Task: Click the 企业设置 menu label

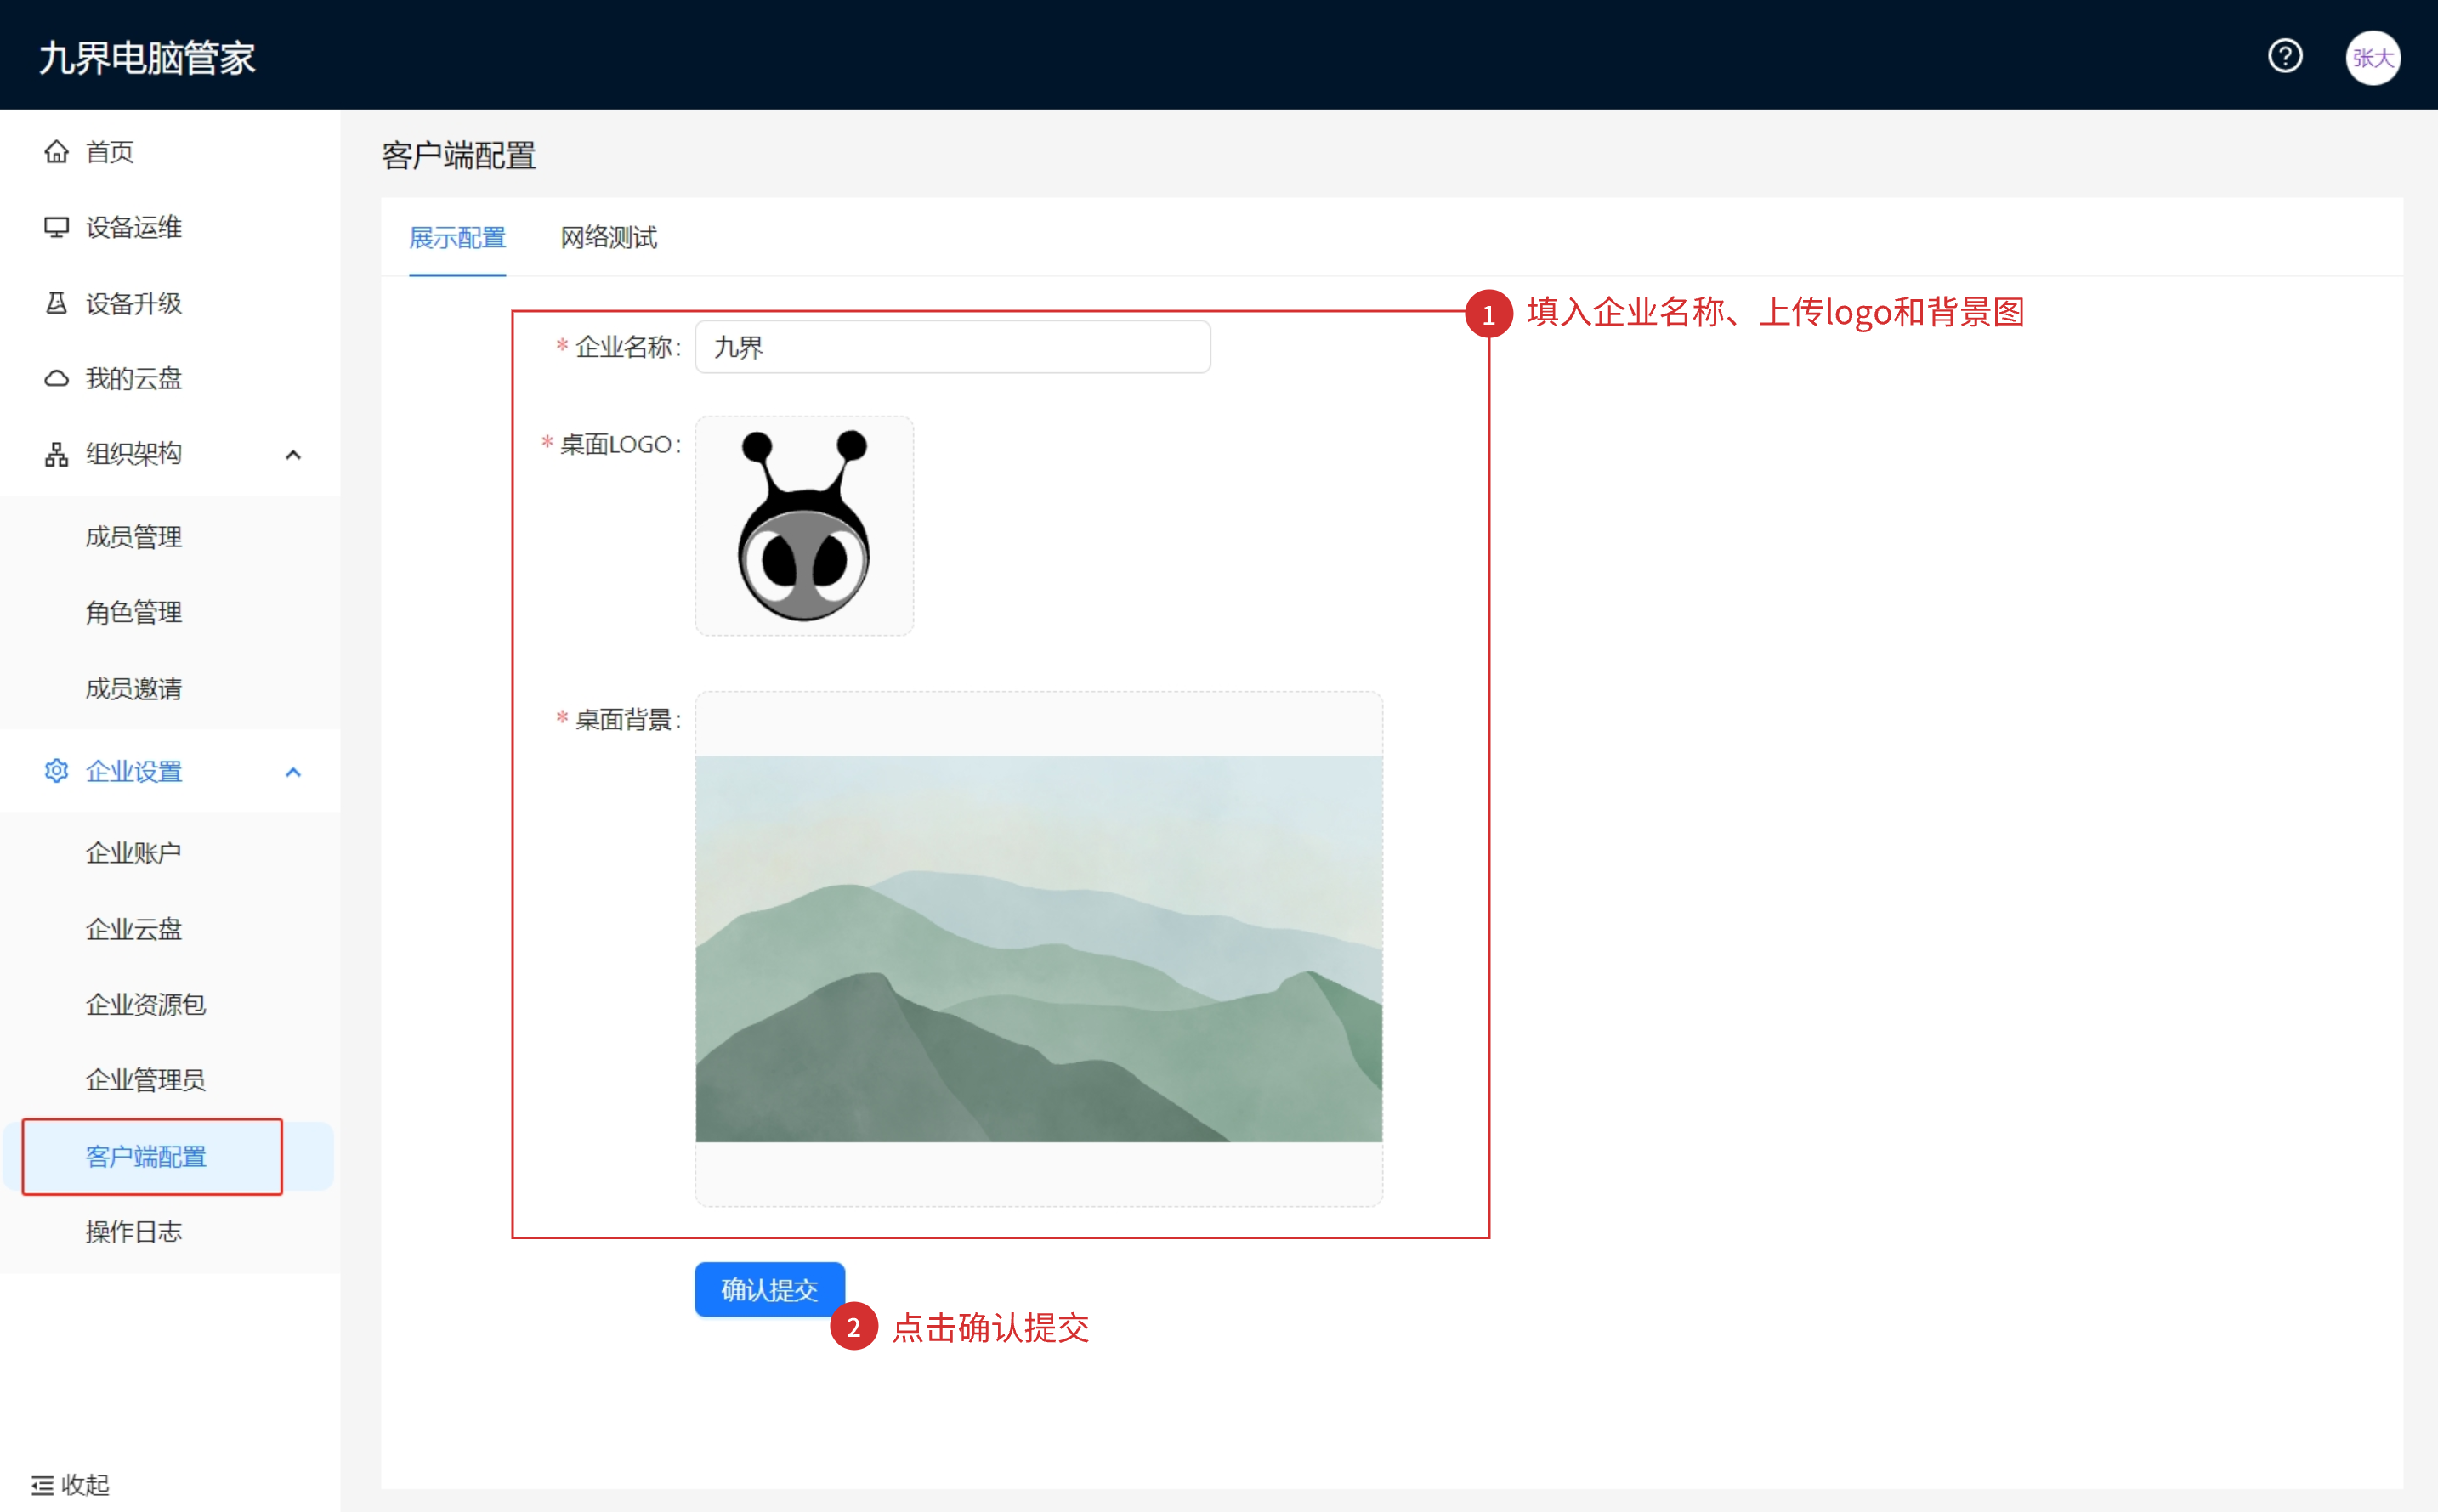Action: pyautogui.click(x=133, y=771)
